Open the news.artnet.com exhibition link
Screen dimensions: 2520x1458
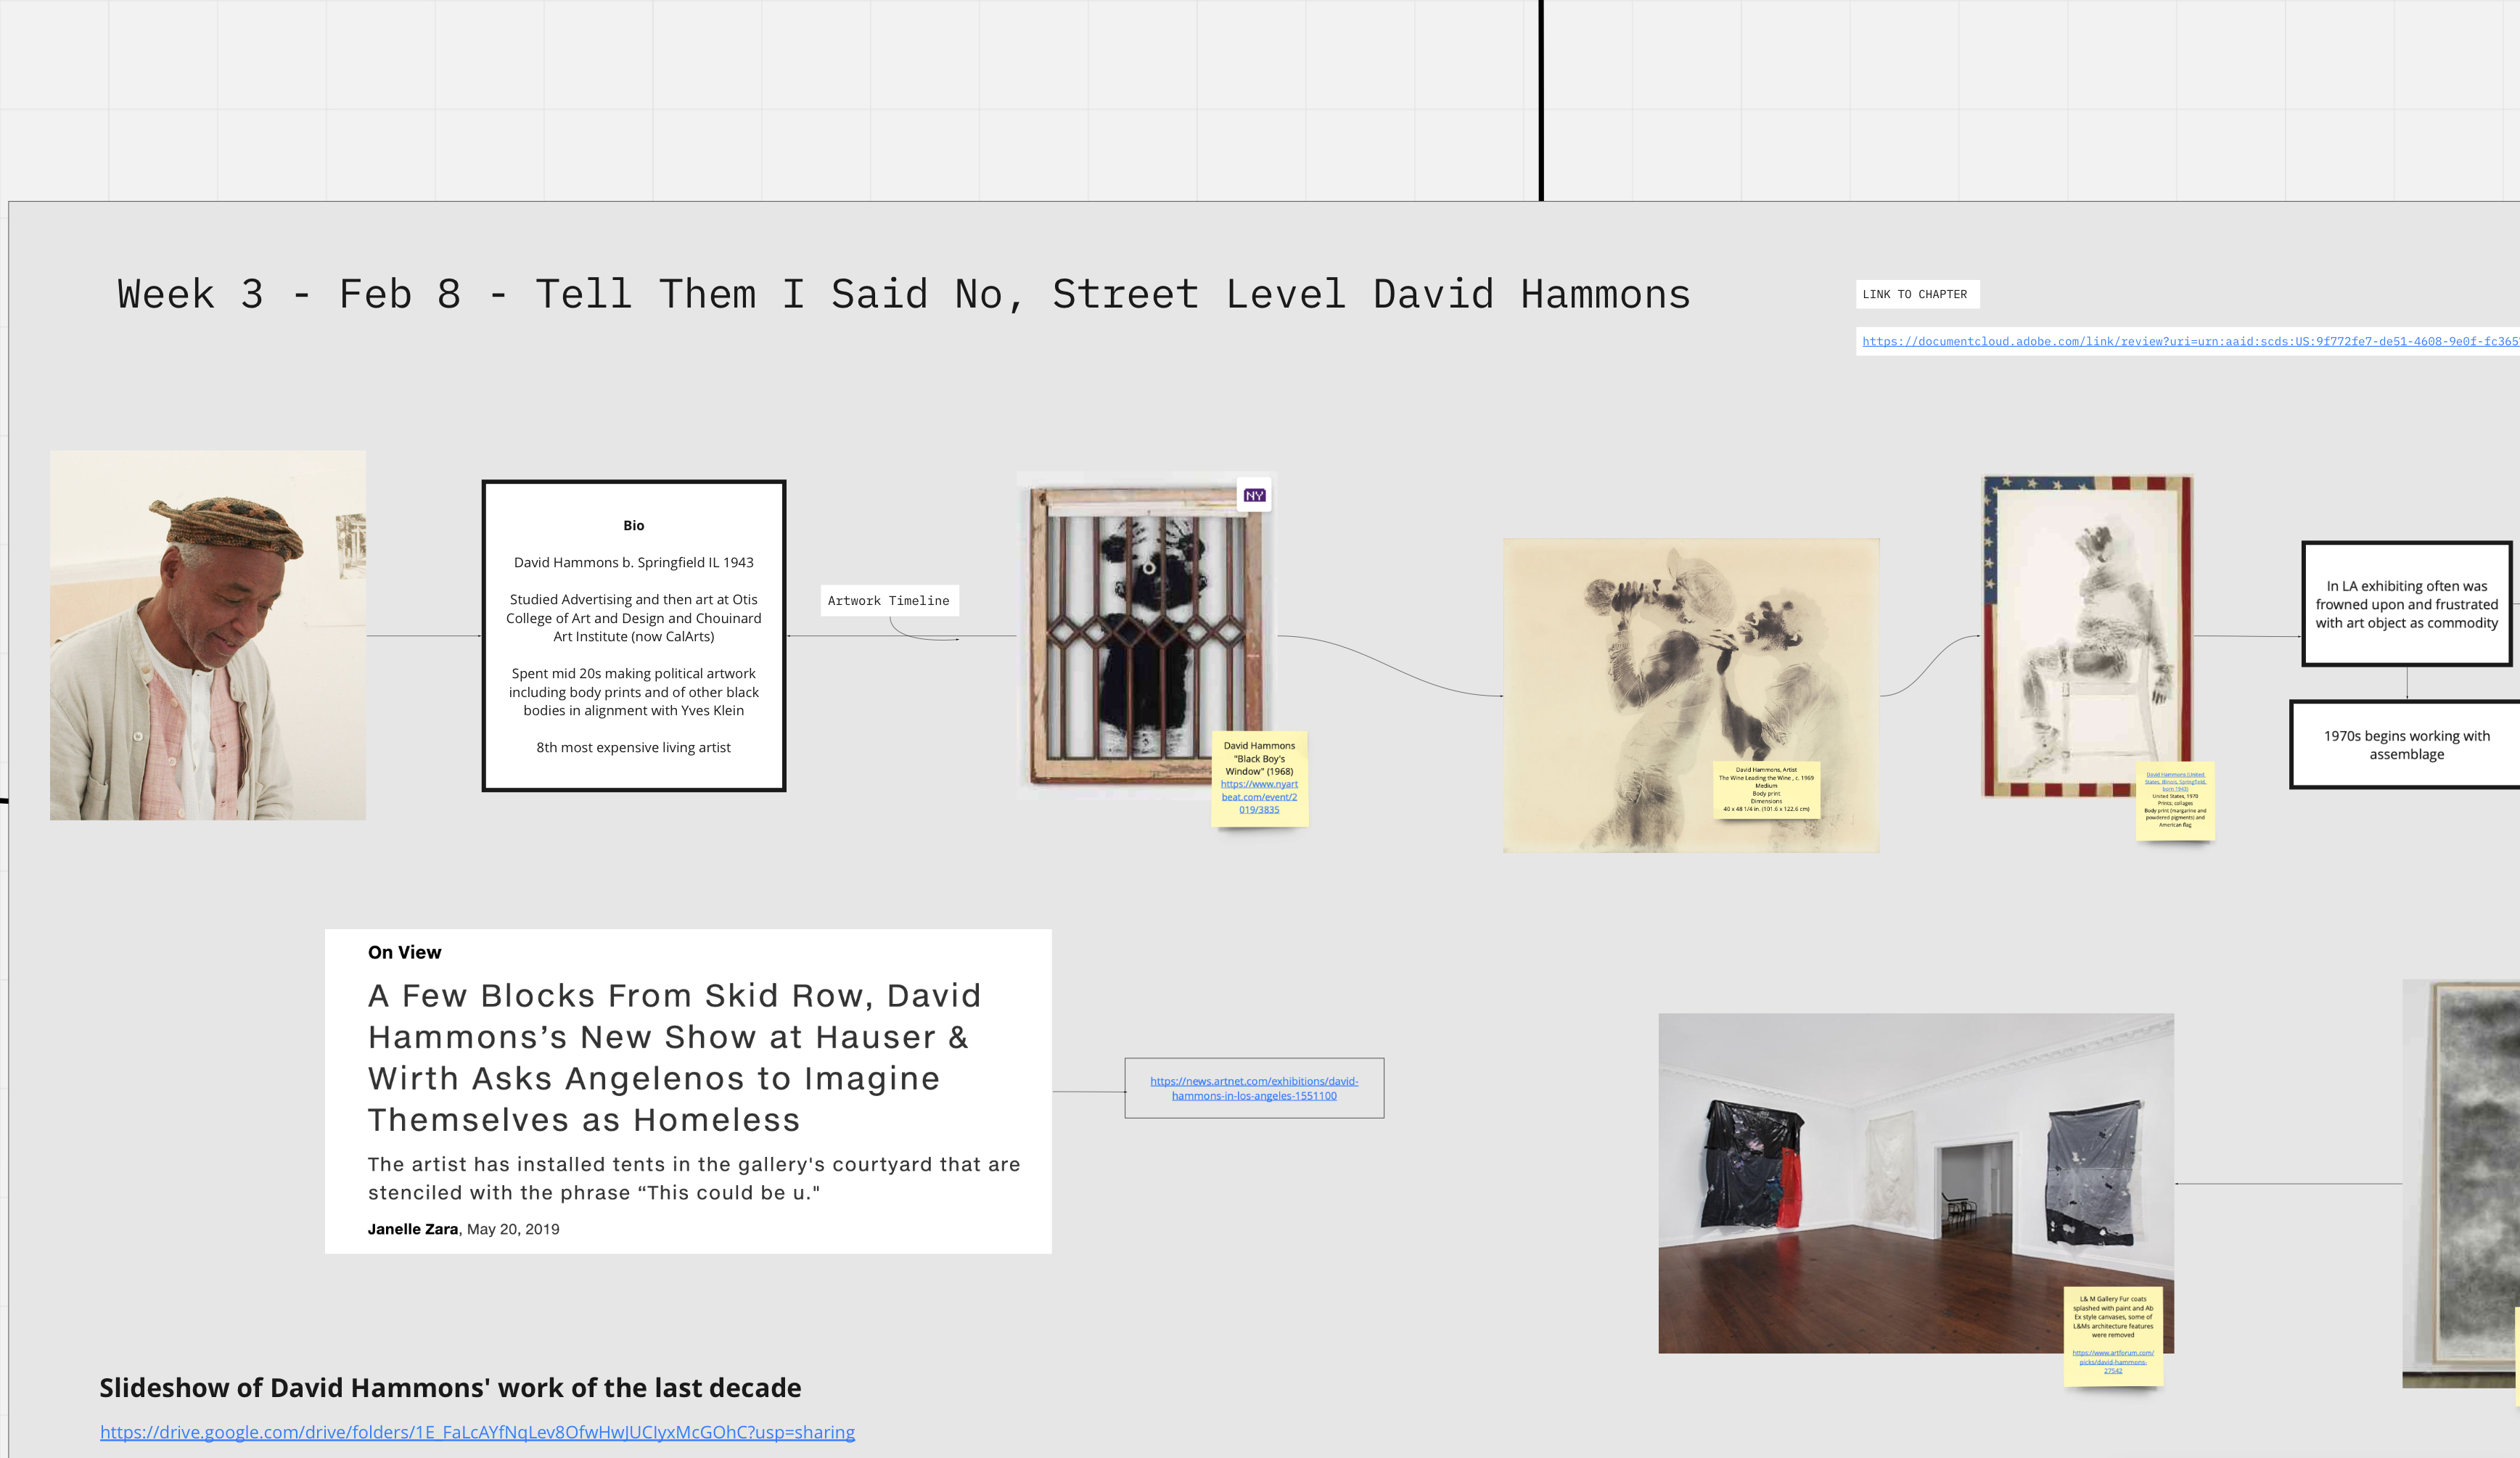[x=1254, y=1088]
